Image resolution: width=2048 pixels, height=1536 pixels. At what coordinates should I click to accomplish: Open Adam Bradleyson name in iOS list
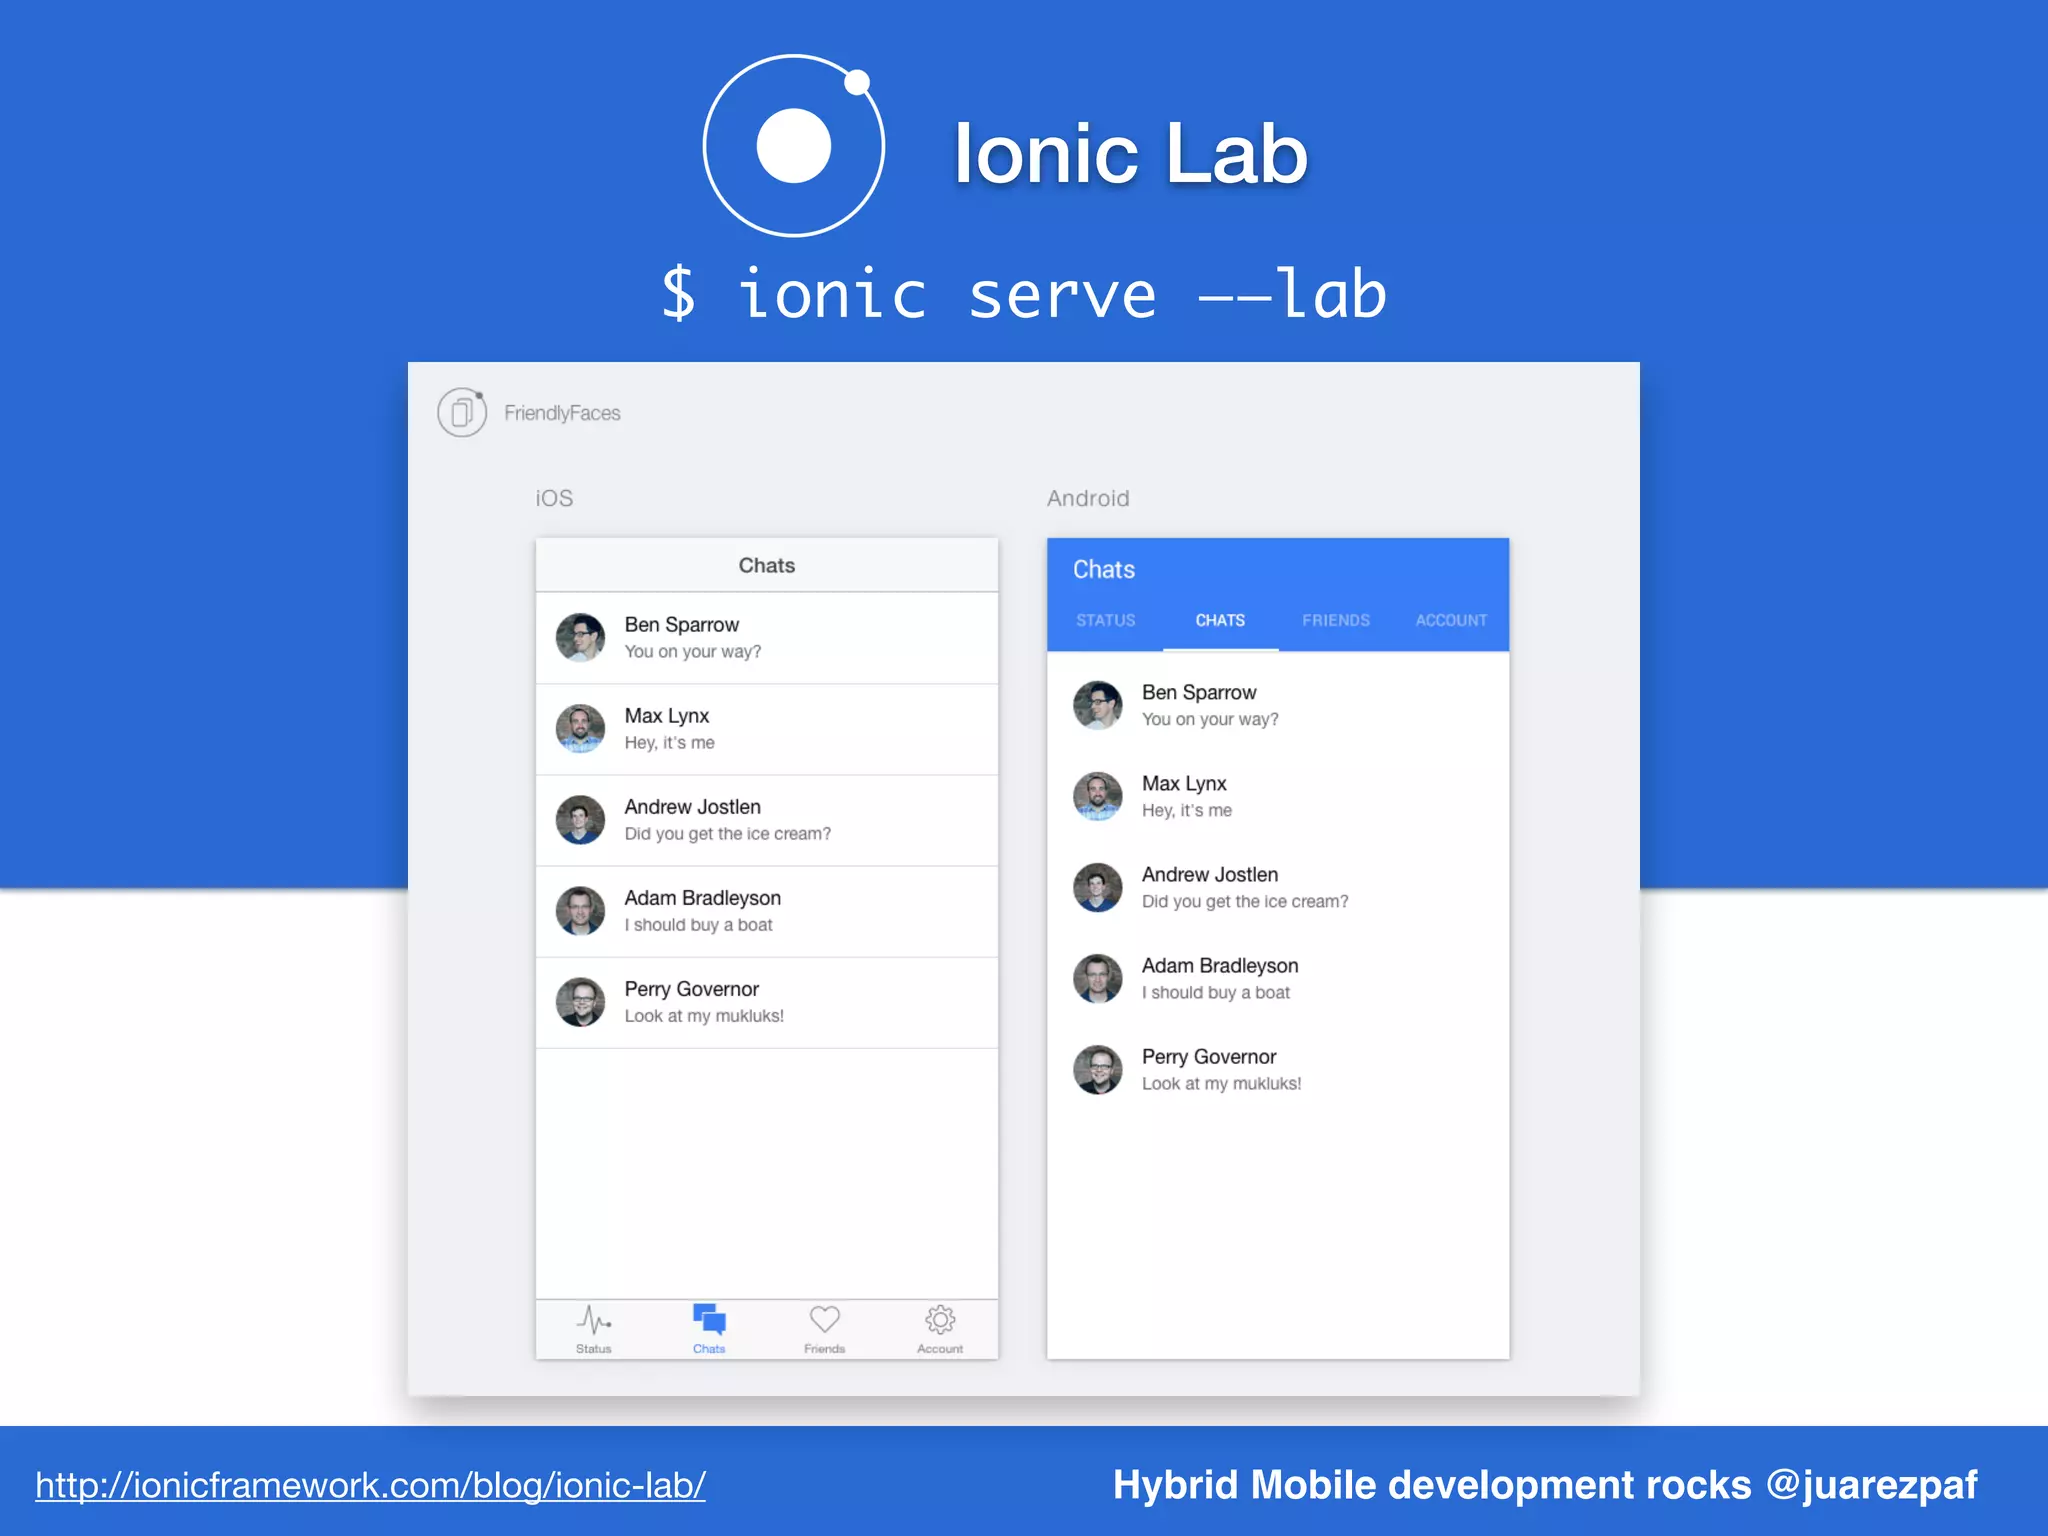coord(703,898)
